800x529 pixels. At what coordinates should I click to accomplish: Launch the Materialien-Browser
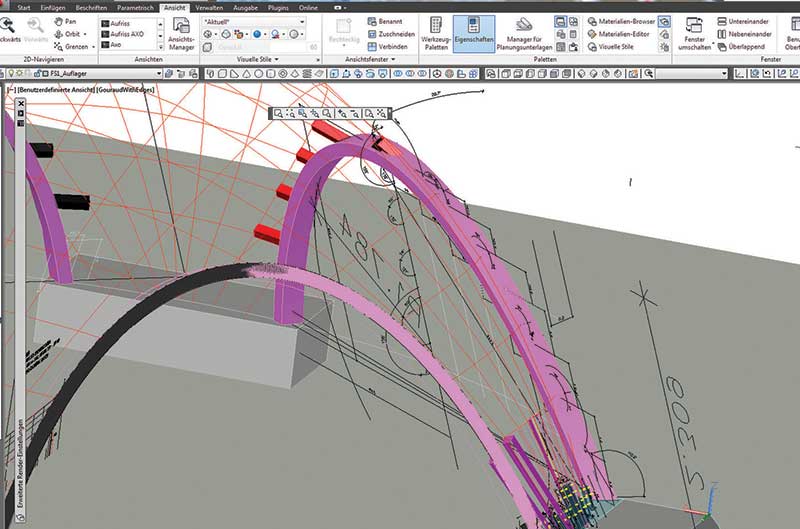pos(621,20)
